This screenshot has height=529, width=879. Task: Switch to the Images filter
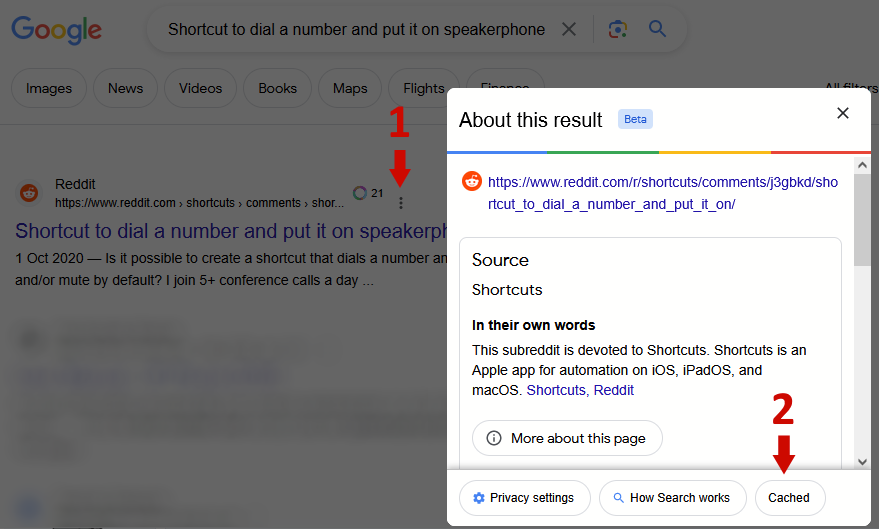[49, 88]
